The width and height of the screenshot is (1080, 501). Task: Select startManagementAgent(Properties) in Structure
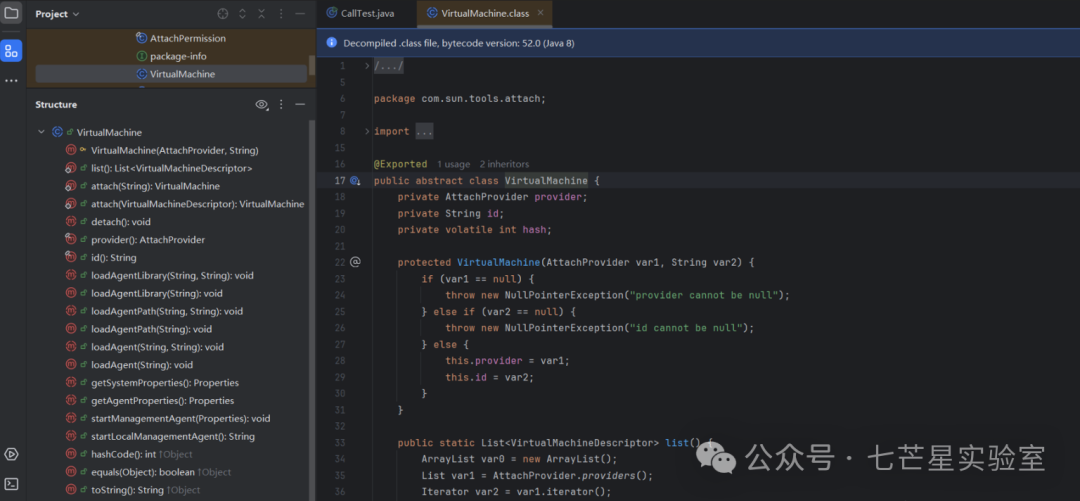(180, 418)
